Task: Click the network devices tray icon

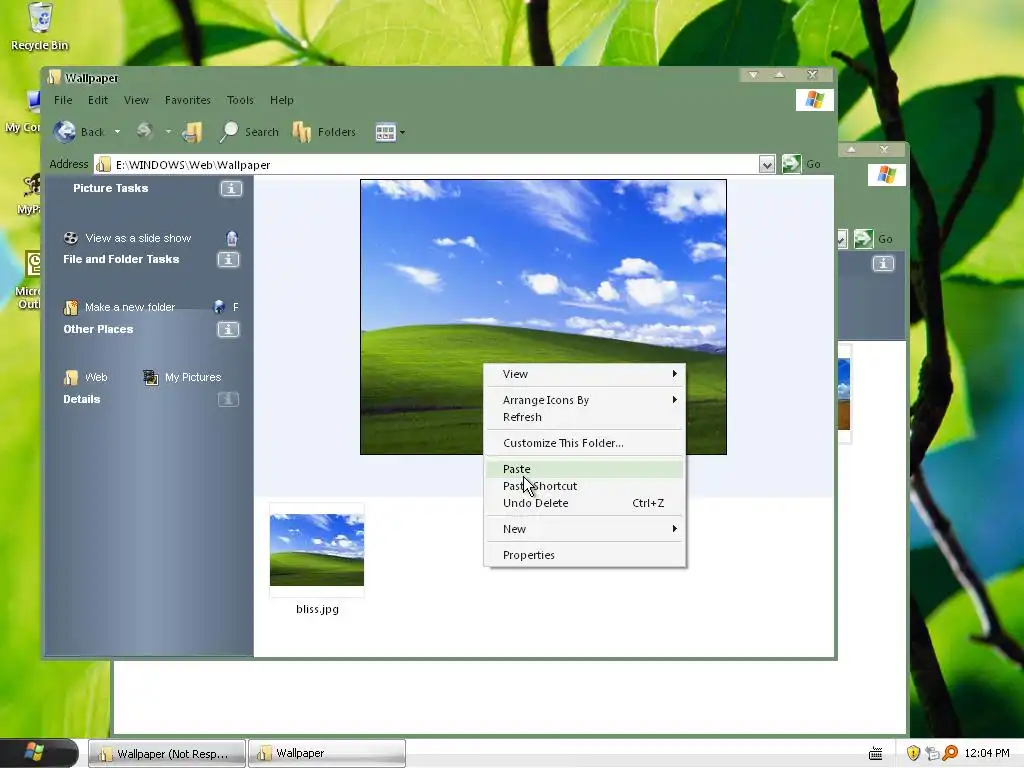Action: tap(932, 753)
